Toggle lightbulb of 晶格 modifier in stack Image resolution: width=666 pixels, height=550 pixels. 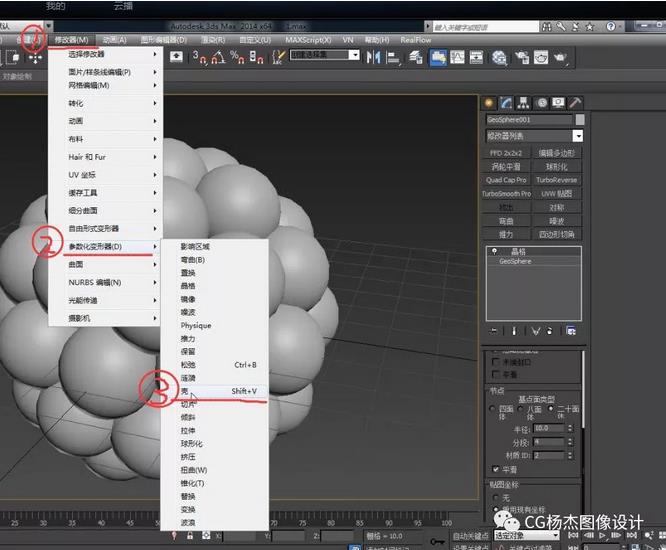[494, 251]
